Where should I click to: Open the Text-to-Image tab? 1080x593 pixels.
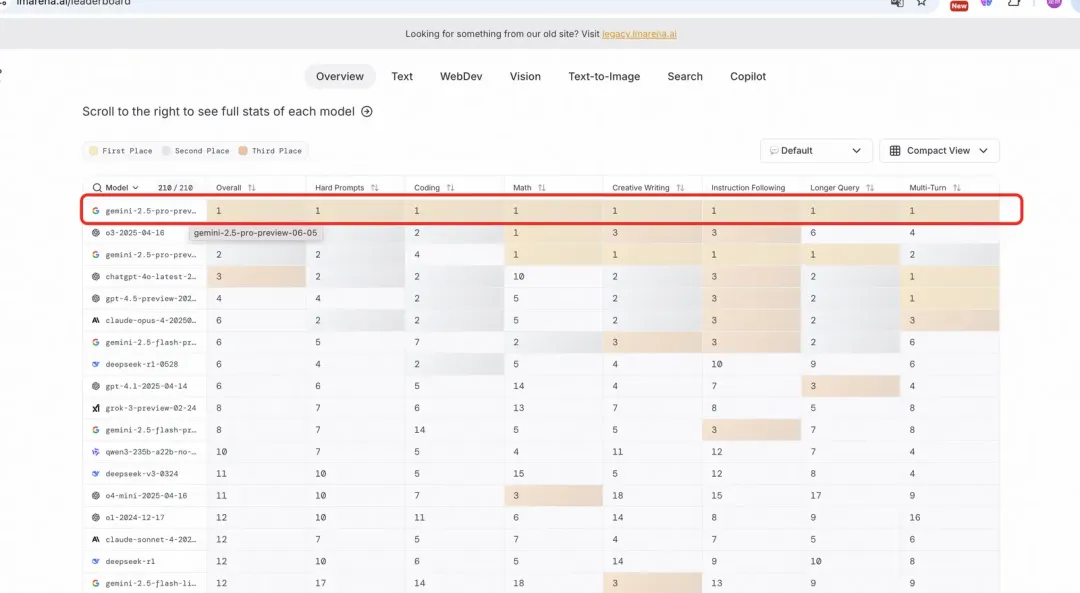(x=604, y=77)
